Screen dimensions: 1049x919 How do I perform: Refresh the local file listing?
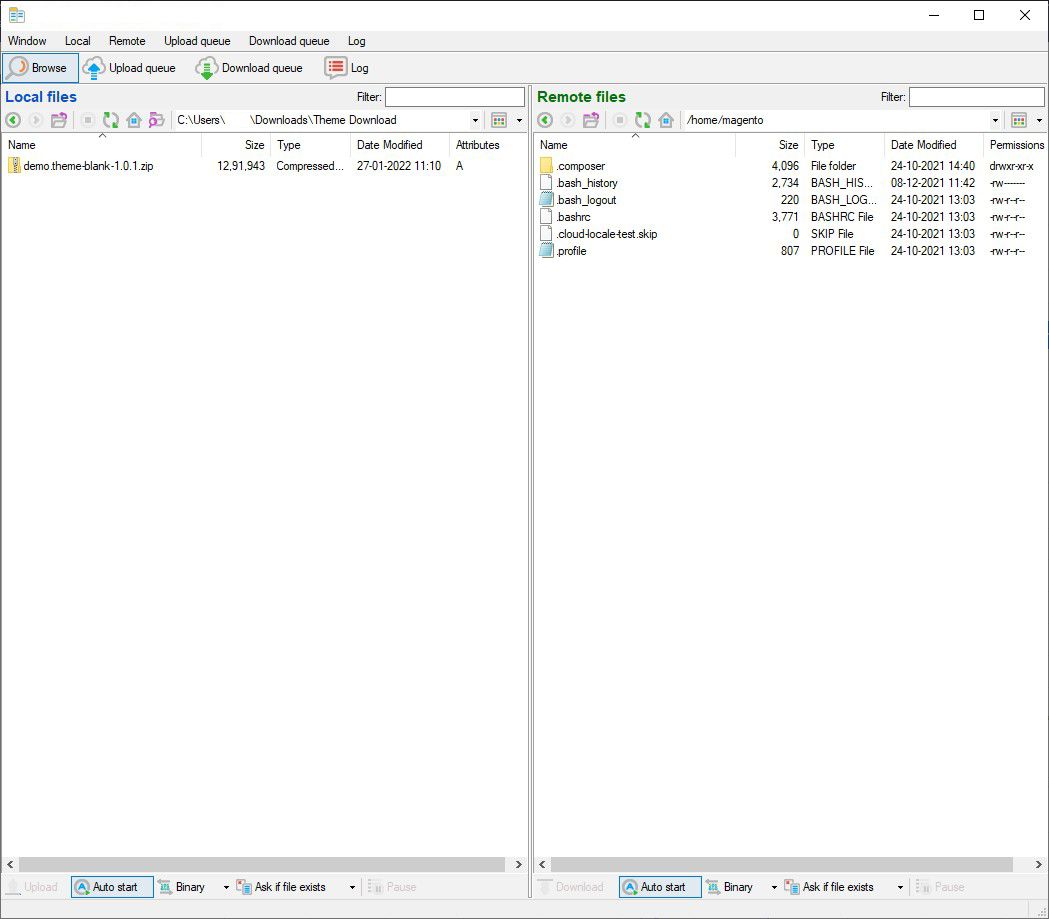[111, 119]
